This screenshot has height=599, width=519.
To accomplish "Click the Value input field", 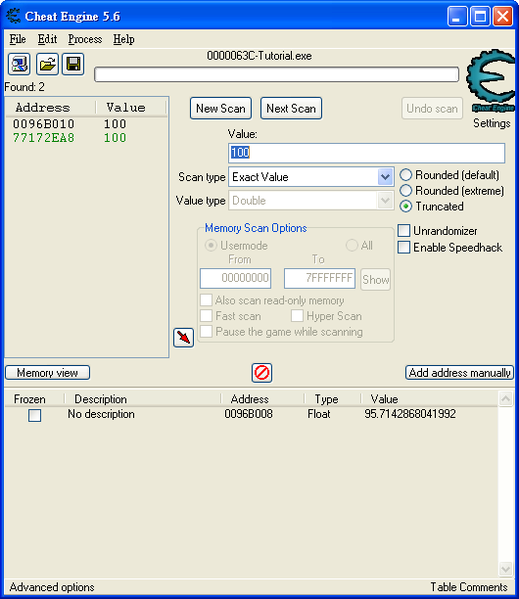I will 366,153.
